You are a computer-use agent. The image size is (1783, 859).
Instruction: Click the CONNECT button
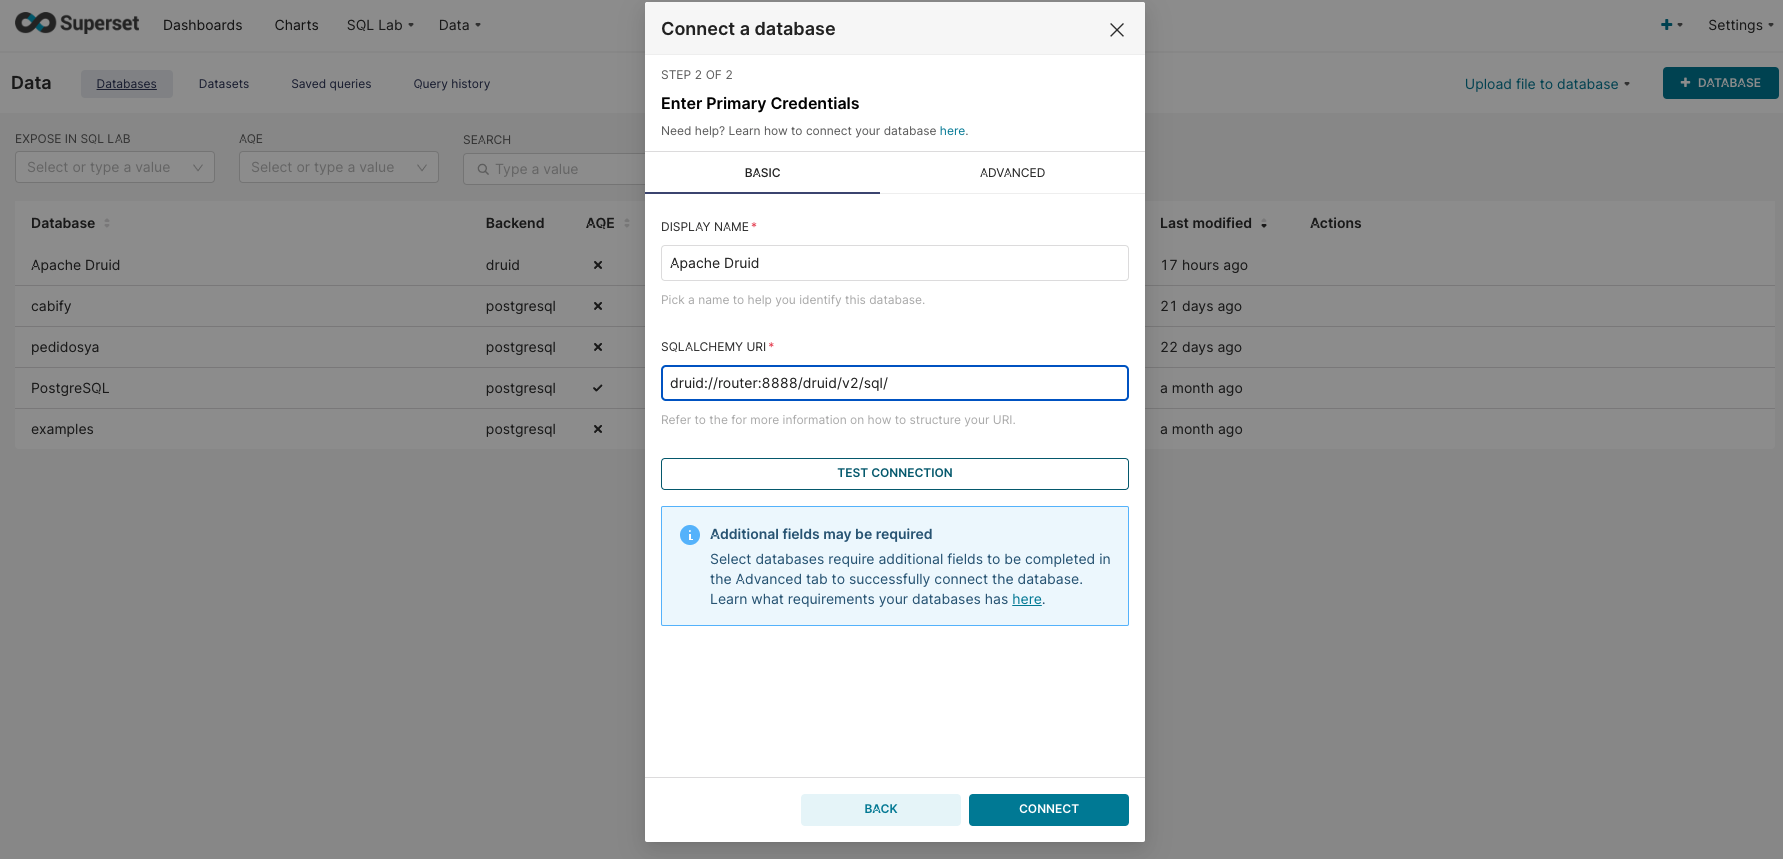(x=1049, y=810)
